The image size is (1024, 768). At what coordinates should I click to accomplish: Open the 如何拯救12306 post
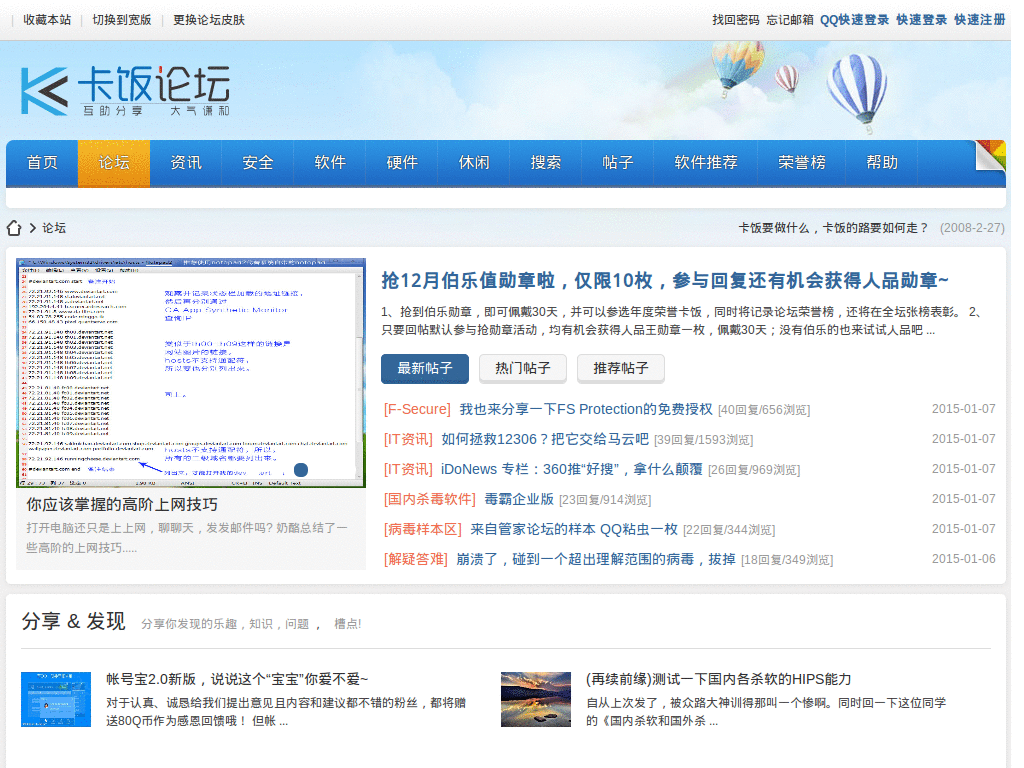tap(545, 440)
